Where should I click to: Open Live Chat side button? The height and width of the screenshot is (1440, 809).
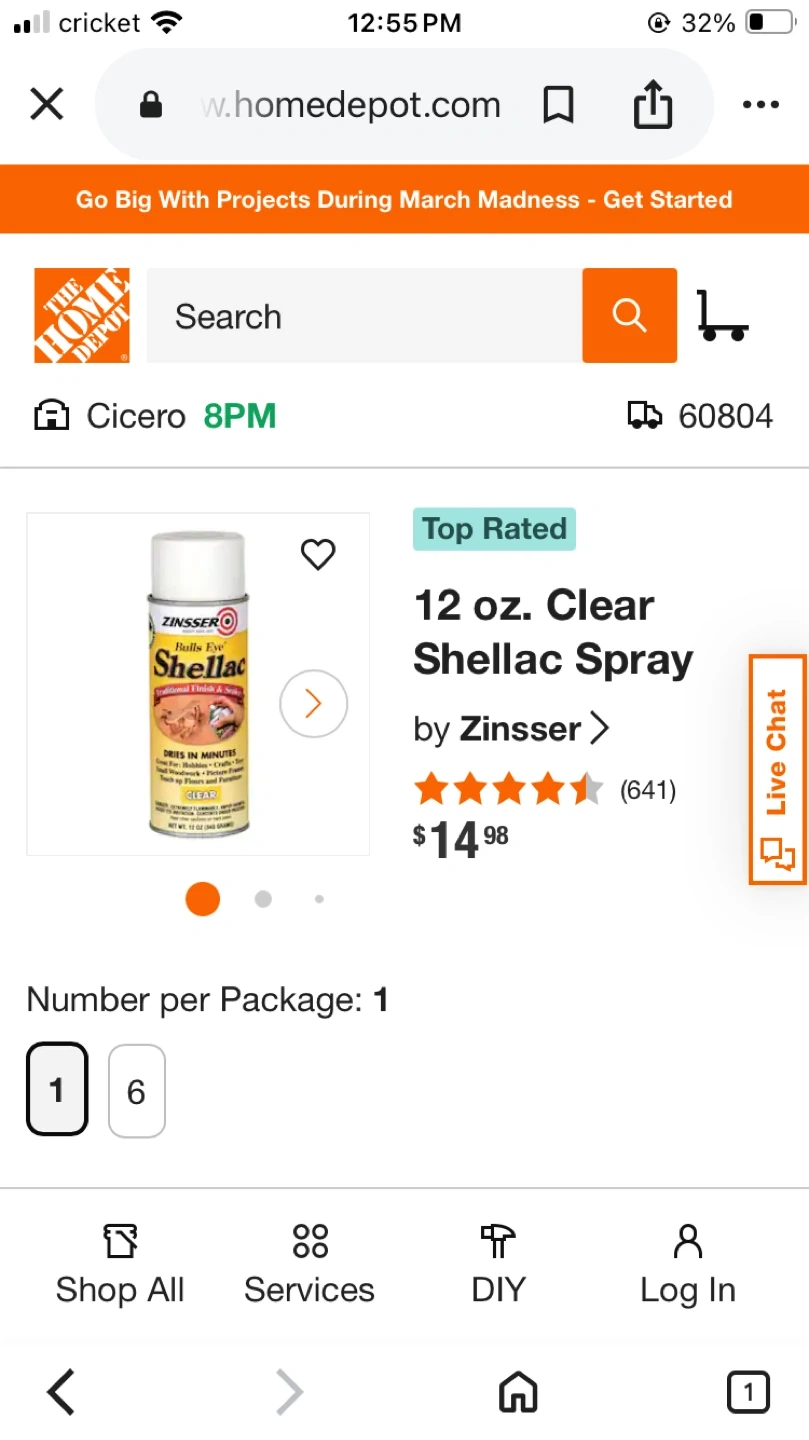pyautogui.click(x=777, y=770)
